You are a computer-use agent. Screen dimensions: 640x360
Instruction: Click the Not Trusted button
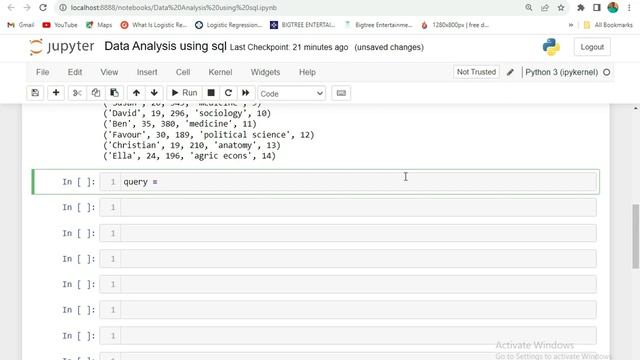click(x=476, y=72)
